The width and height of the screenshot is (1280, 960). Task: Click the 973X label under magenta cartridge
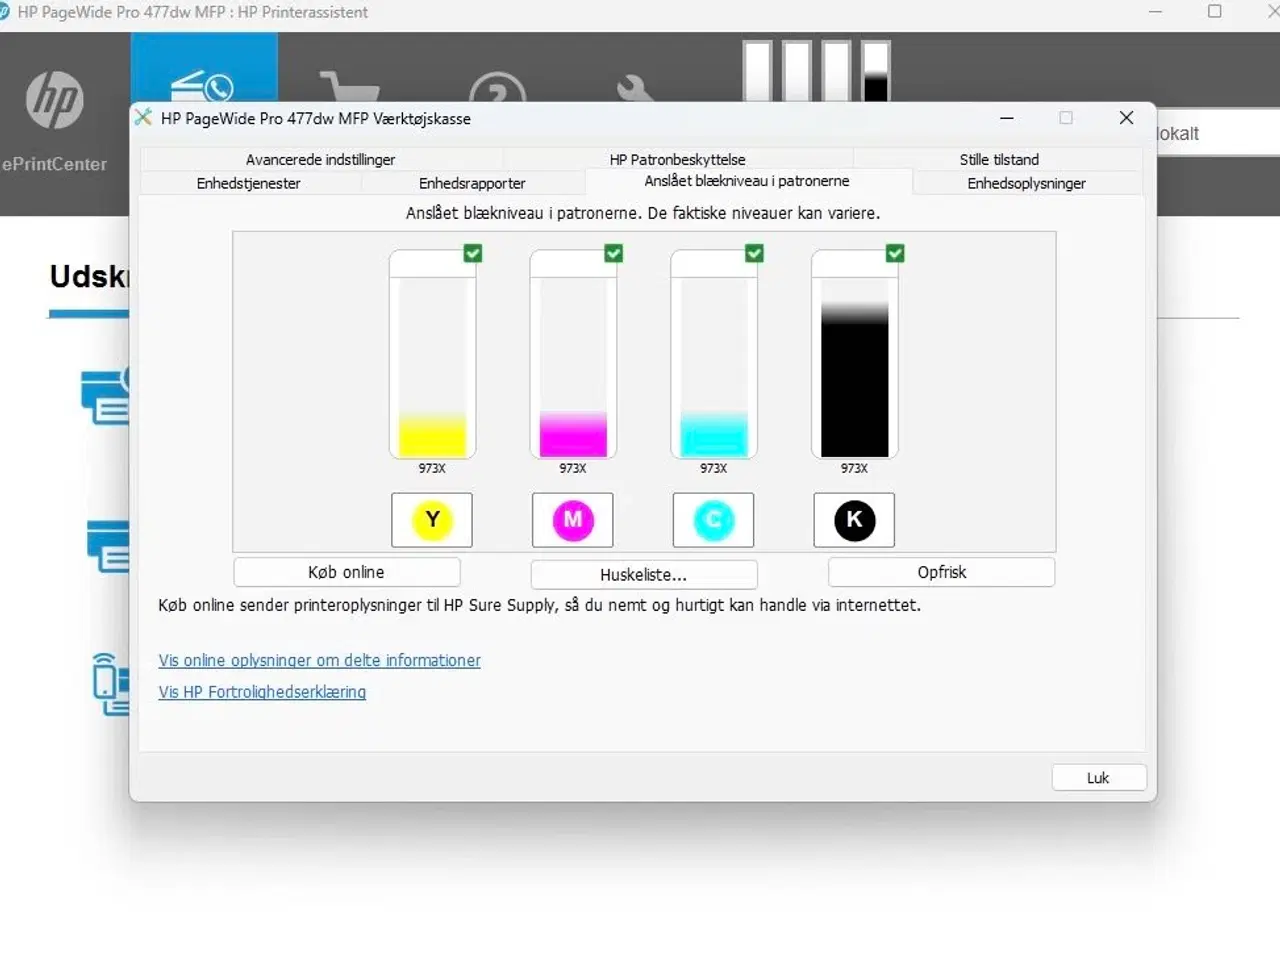573,468
